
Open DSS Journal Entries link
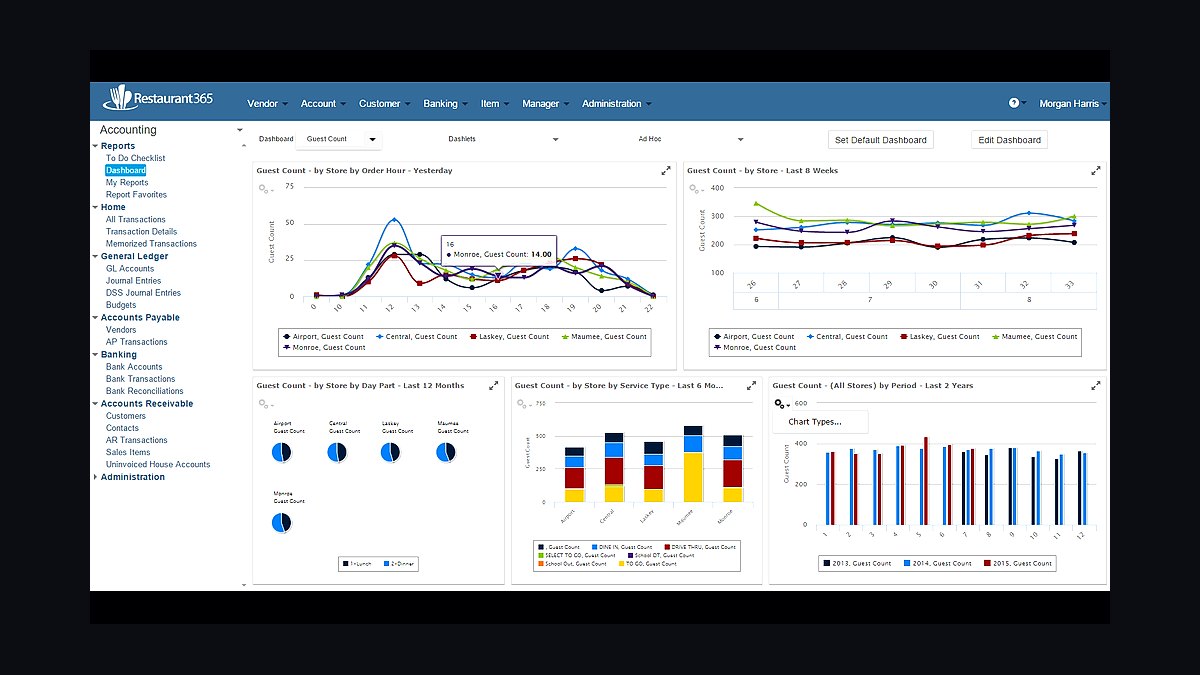point(143,293)
